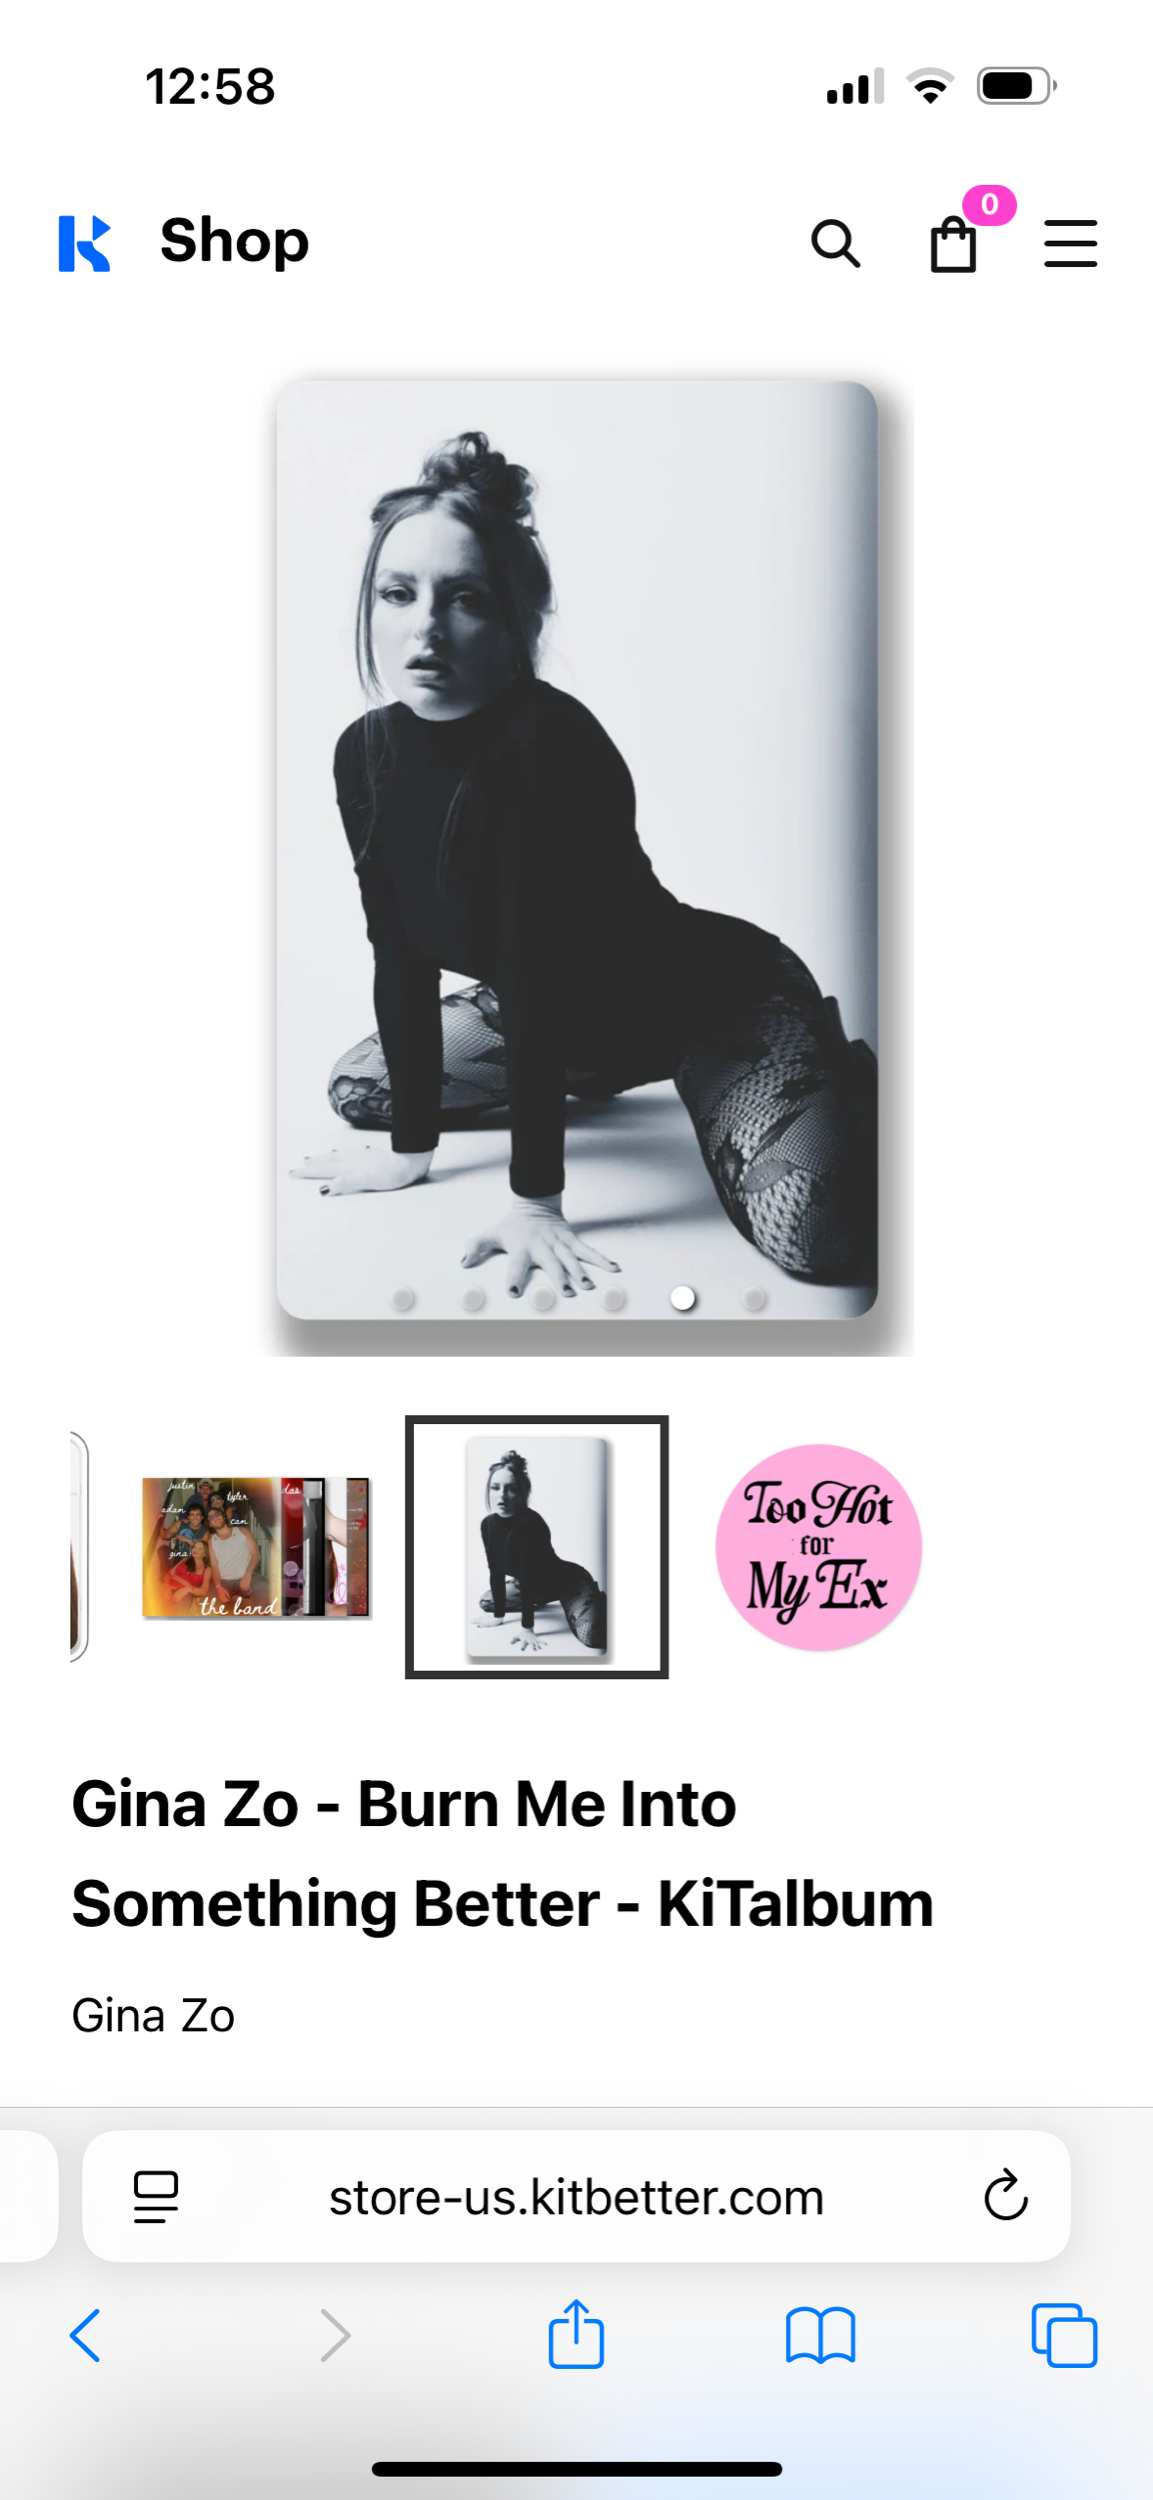Open Safari page settings icon
Screen dimensions: 1153x2500
(x=156, y=2196)
